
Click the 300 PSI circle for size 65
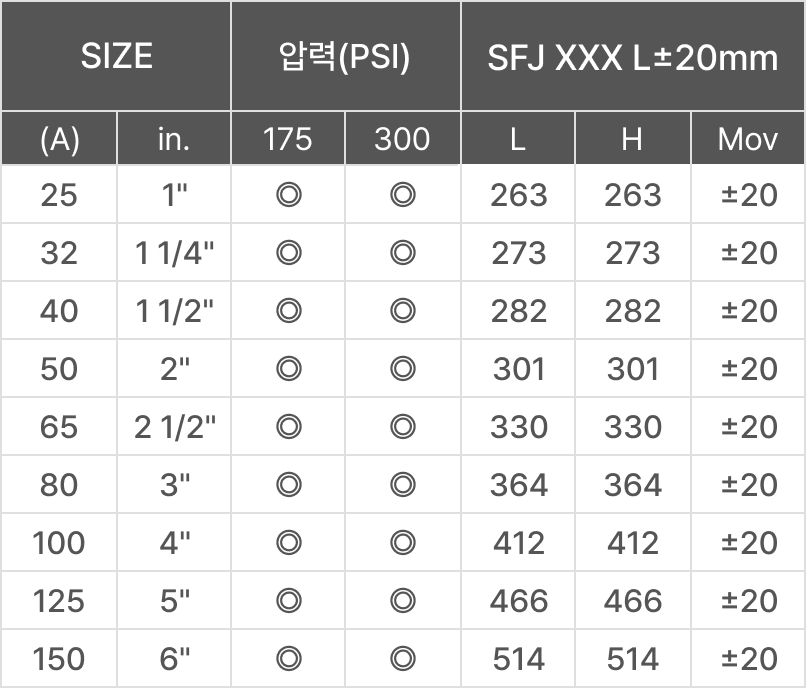402,427
